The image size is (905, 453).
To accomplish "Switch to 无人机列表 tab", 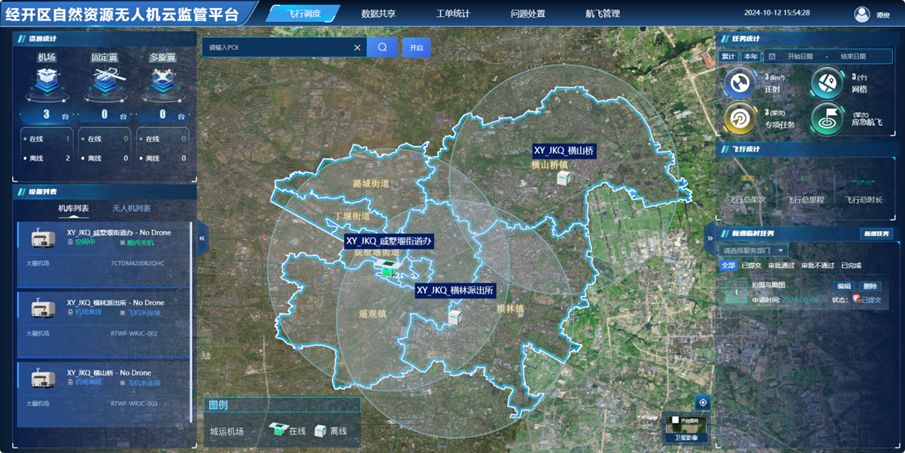I will click(x=131, y=208).
